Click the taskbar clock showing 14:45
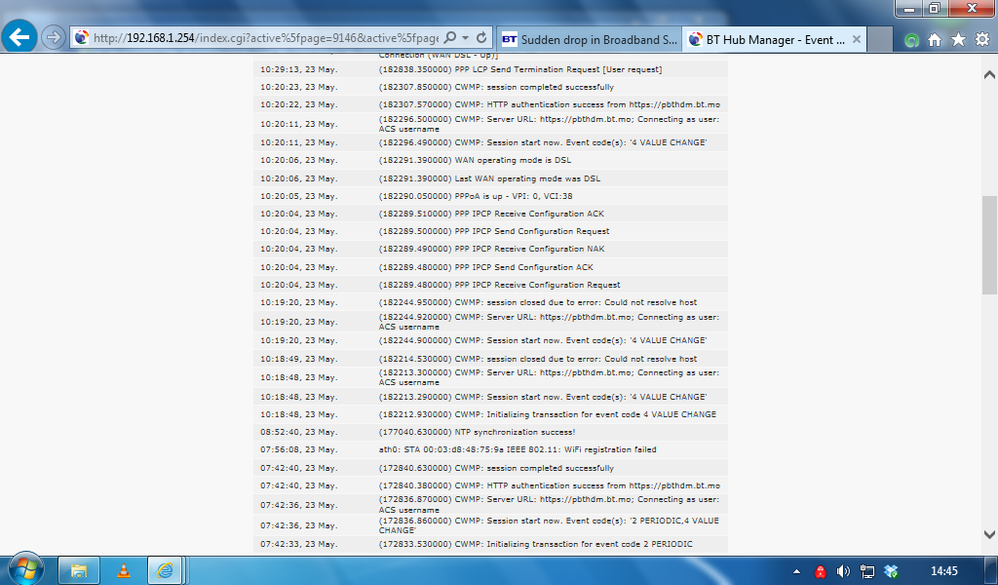Screen dimensions: 998x585 [x=944, y=571]
